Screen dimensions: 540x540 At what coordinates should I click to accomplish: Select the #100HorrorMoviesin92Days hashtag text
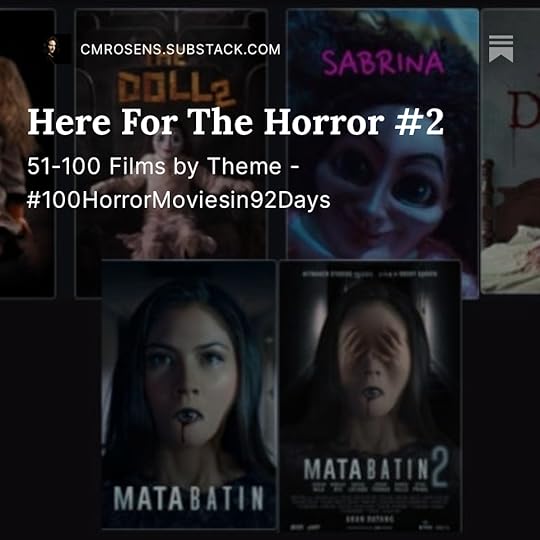[x=178, y=200]
